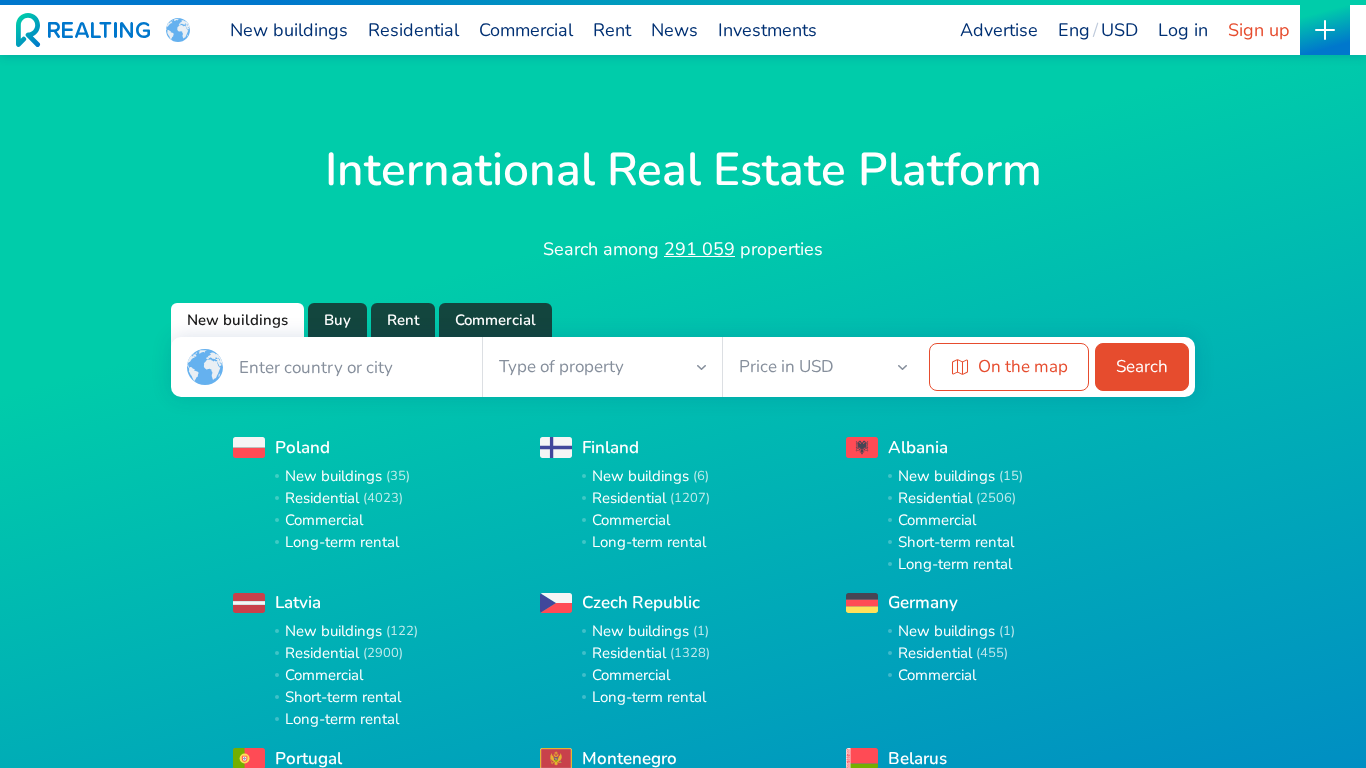Click the Poland flag icon
Image resolution: width=1366 pixels, height=768 pixels.
(x=249, y=447)
